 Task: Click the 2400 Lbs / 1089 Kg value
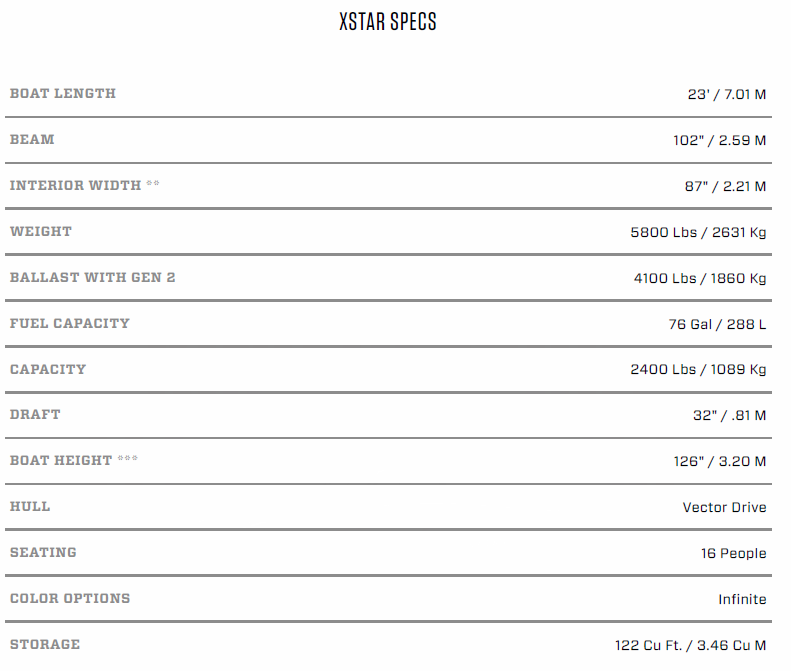coord(698,370)
